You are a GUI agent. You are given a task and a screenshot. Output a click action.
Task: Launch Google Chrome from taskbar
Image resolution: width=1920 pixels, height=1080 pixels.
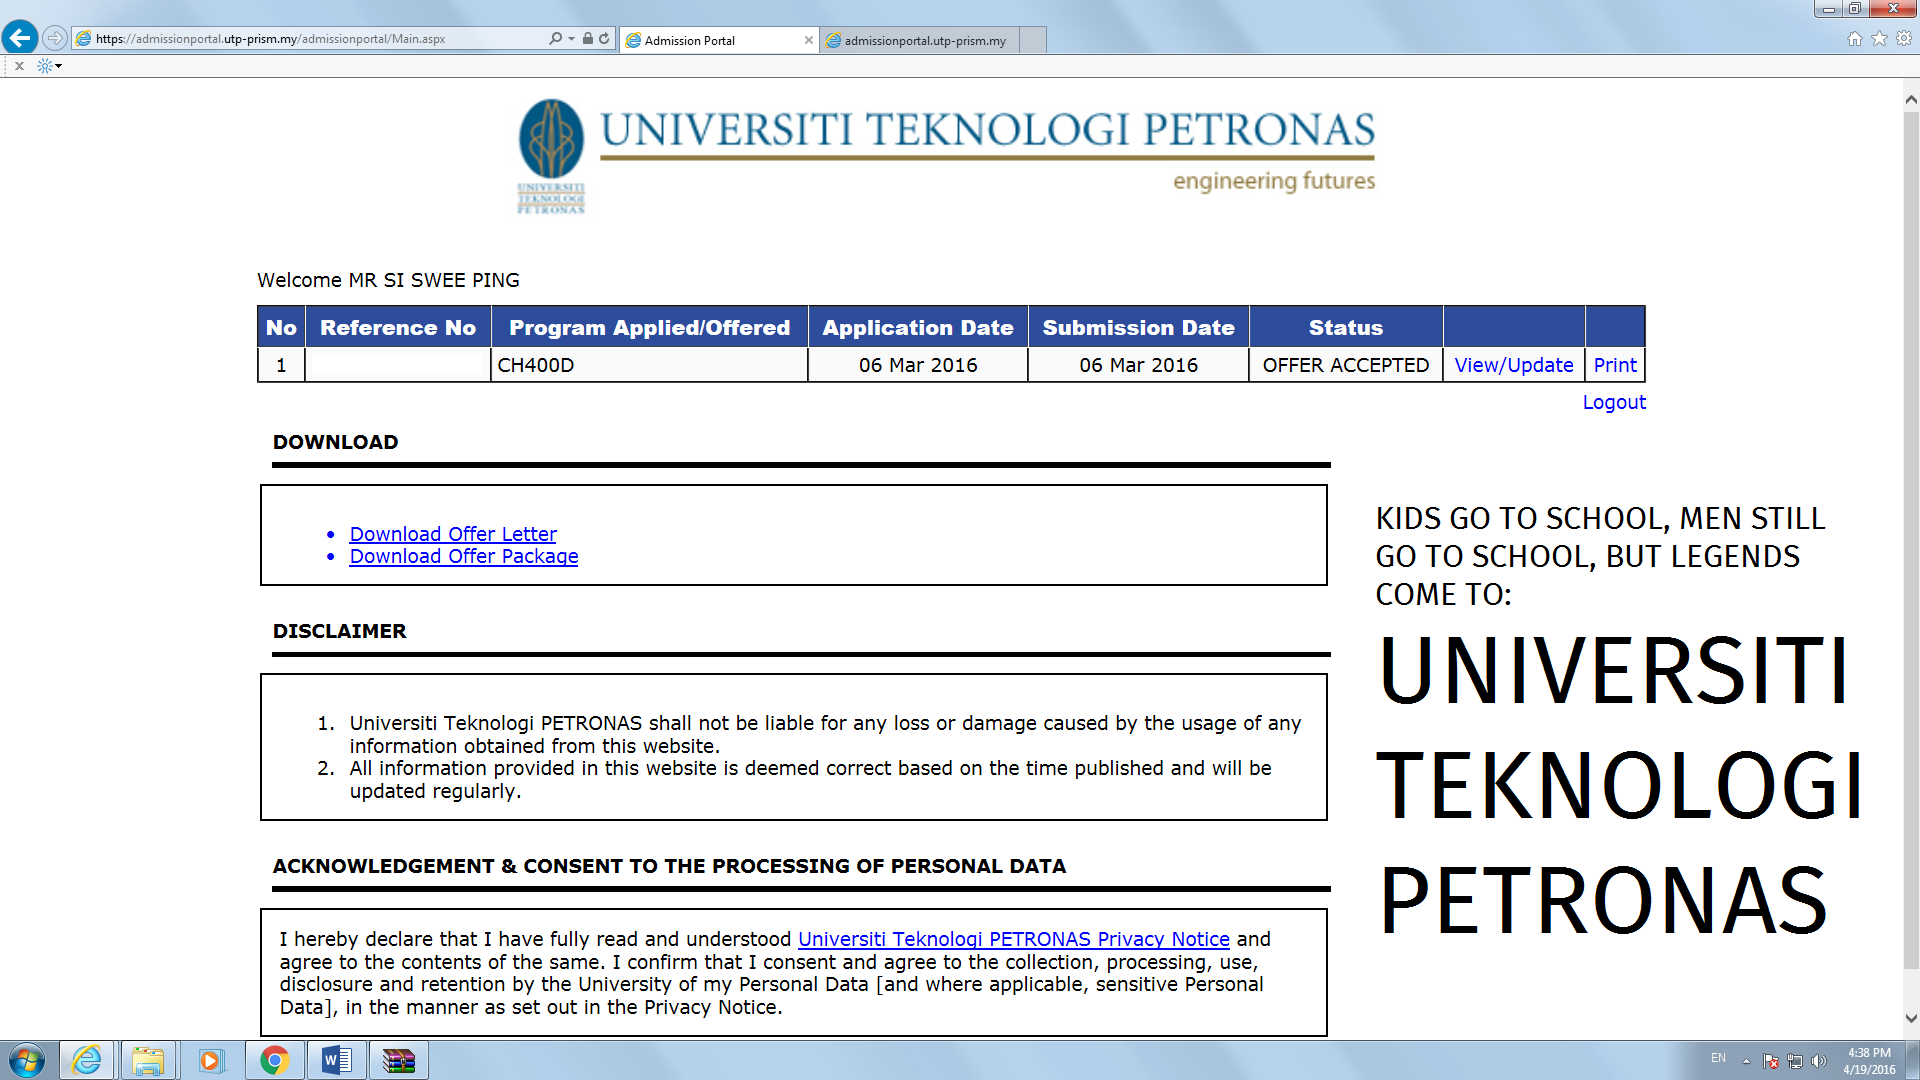[274, 1060]
